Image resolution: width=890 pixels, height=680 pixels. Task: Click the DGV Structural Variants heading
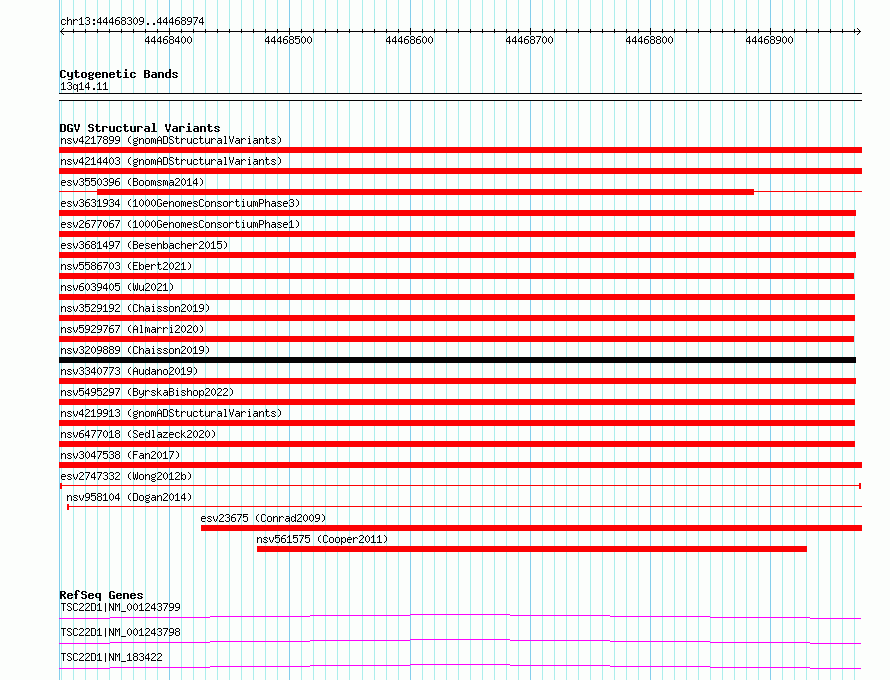(x=140, y=128)
